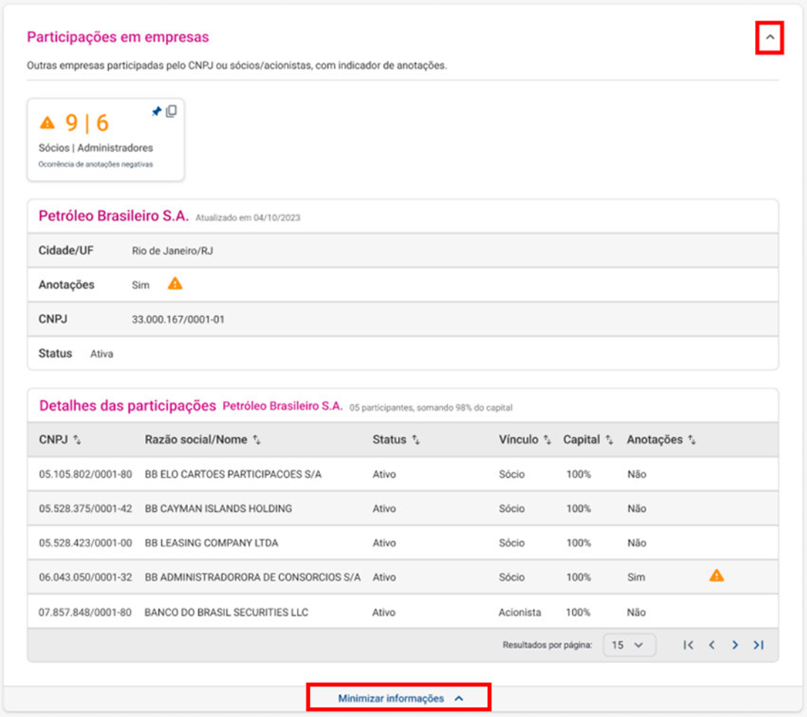Jump to the last results page
Viewport: 807px width, 717px height.
point(759,645)
